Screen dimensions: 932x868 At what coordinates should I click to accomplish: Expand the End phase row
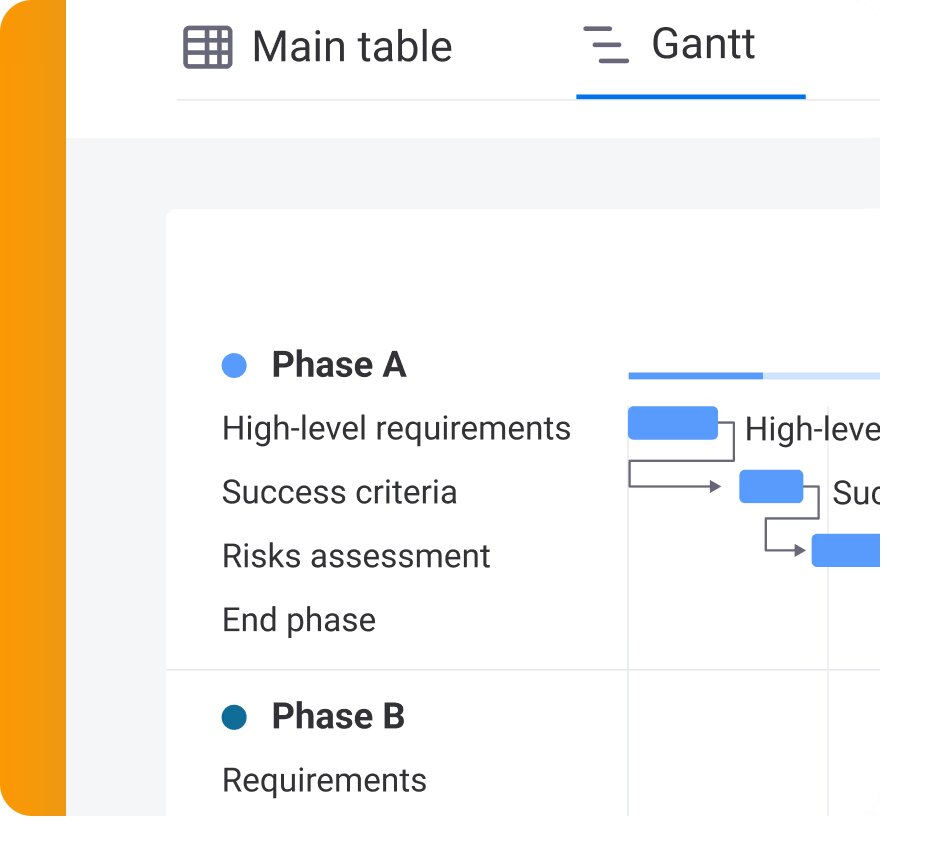pos(298,620)
